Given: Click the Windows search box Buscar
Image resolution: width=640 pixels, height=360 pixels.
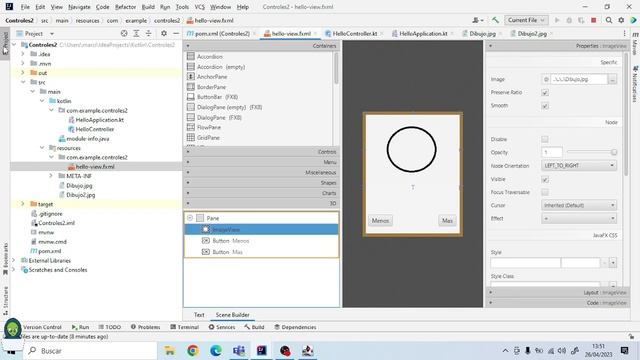Looking at the screenshot, I should [x=90, y=351].
